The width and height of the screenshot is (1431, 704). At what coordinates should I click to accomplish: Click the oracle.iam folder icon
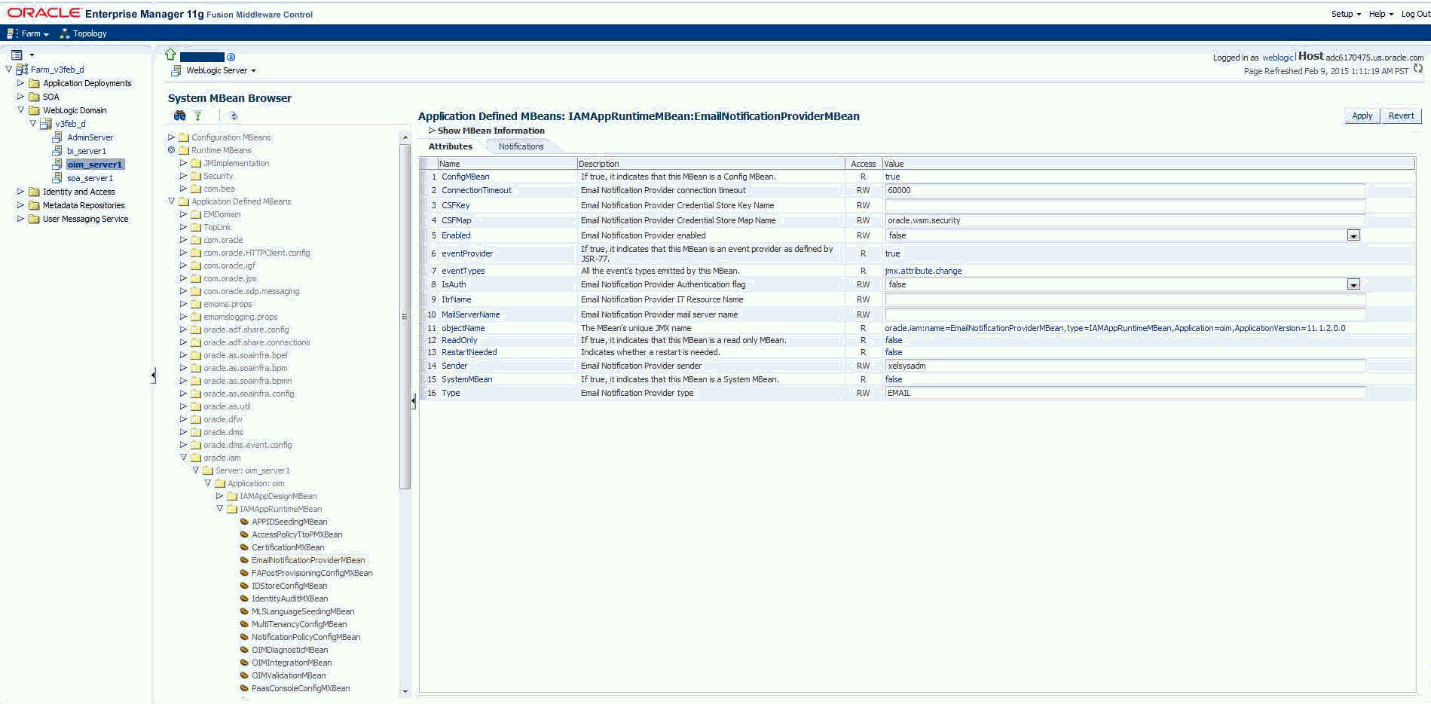(196, 458)
